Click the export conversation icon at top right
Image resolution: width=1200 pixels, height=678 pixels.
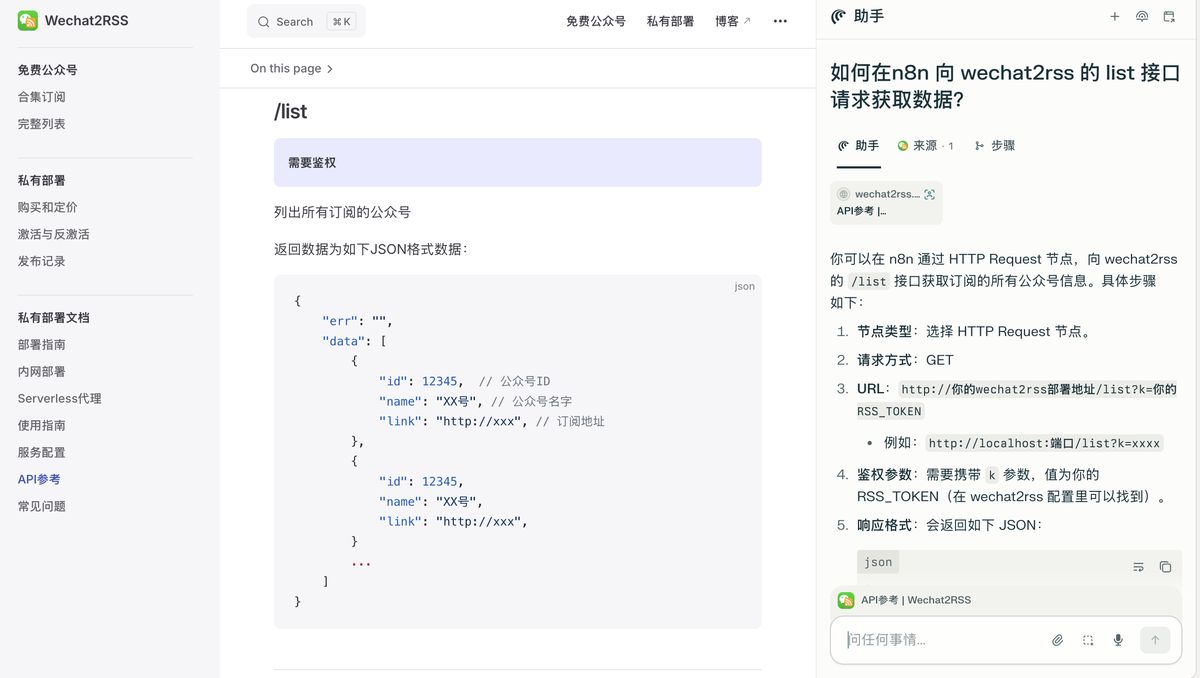[x=1168, y=16]
